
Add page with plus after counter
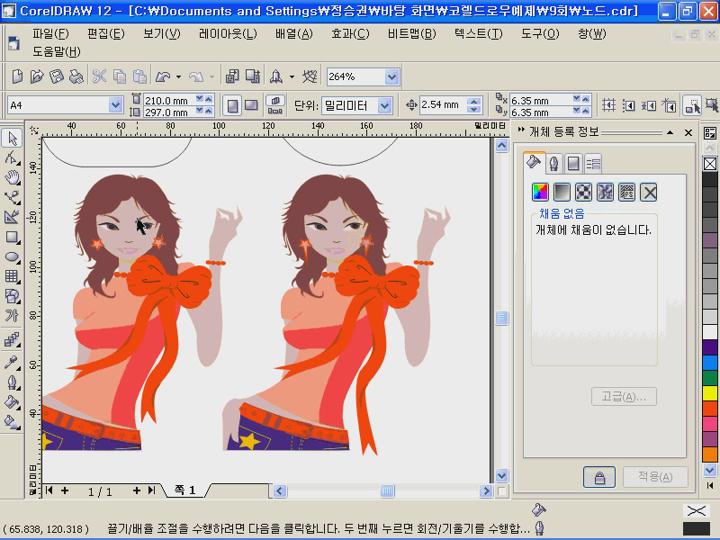[x=136, y=490]
